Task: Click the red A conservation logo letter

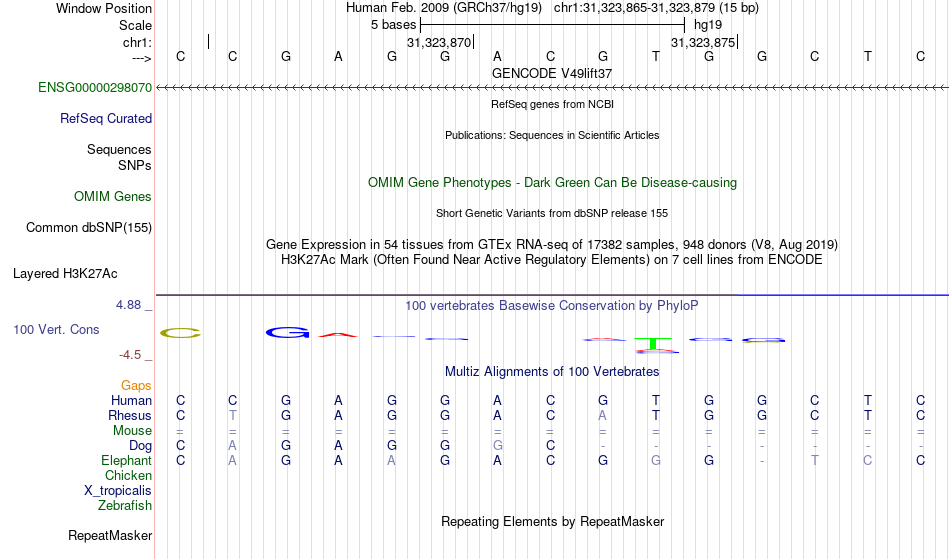Action: (x=338, y=334)
